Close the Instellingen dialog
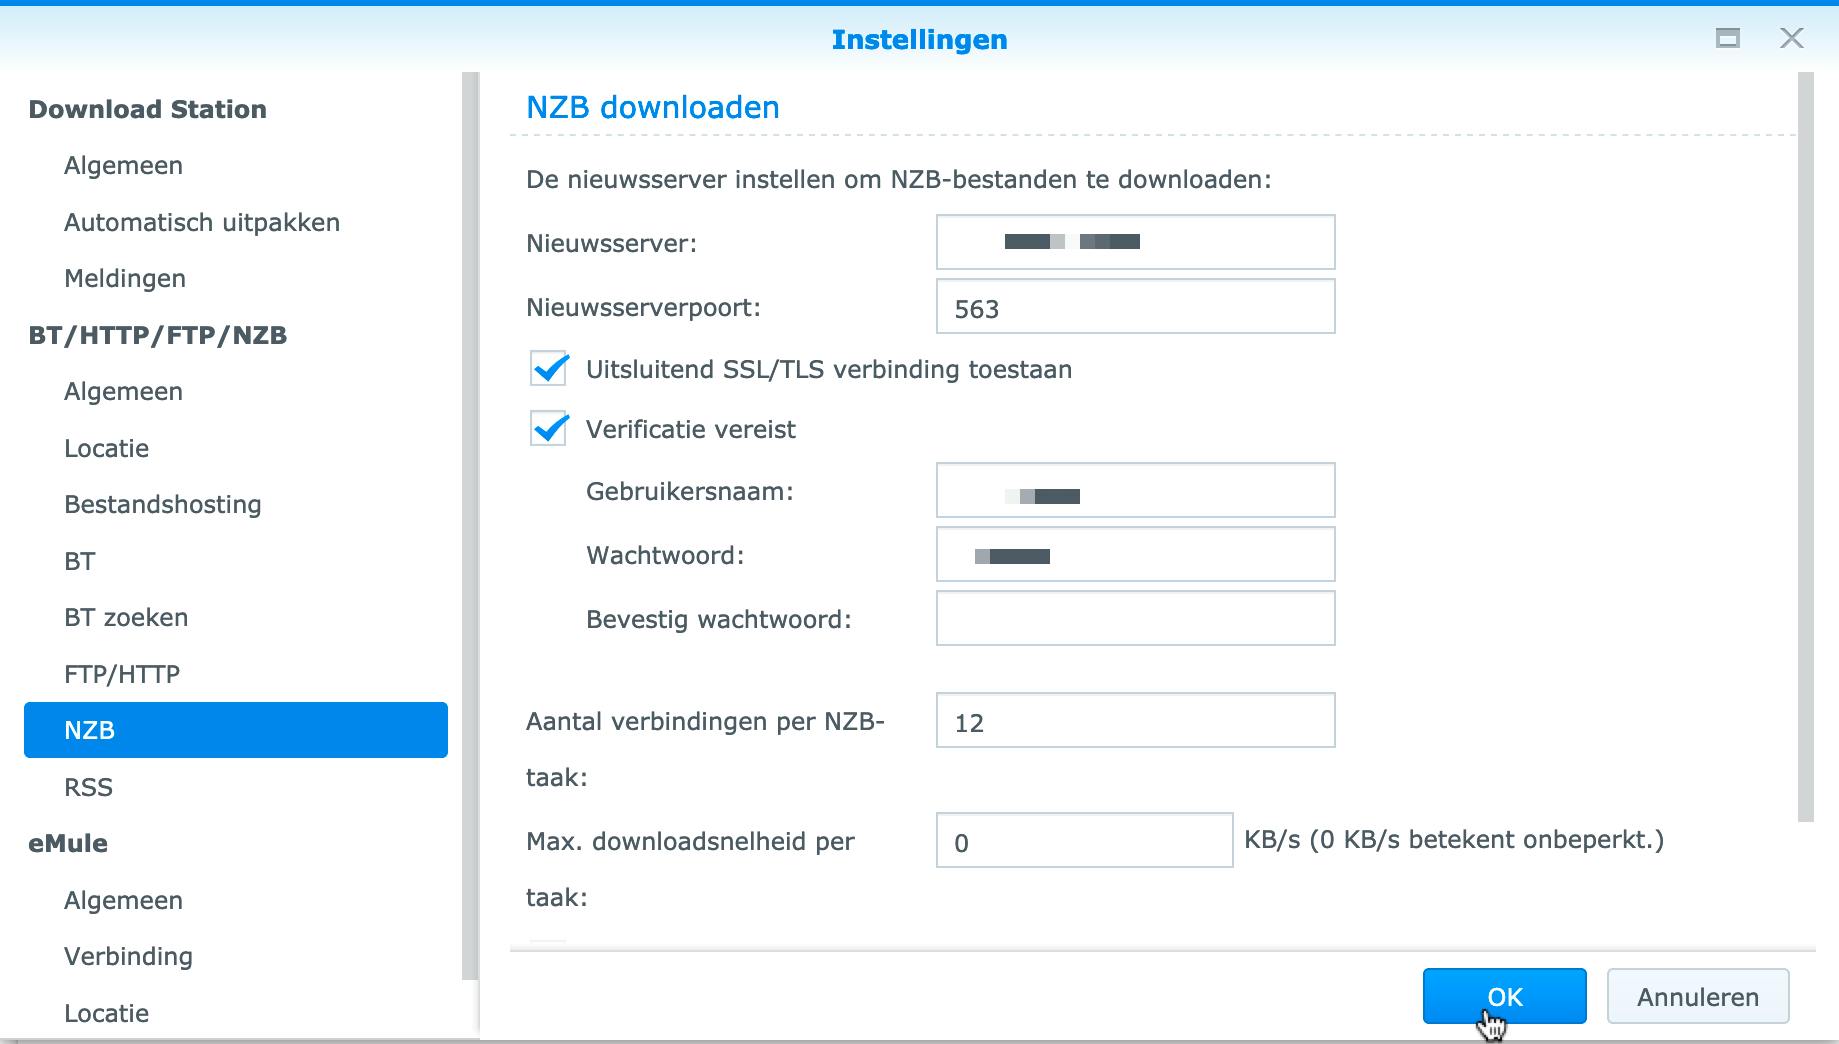This screenshot has width=1839, height=1044. [1791, 39]
